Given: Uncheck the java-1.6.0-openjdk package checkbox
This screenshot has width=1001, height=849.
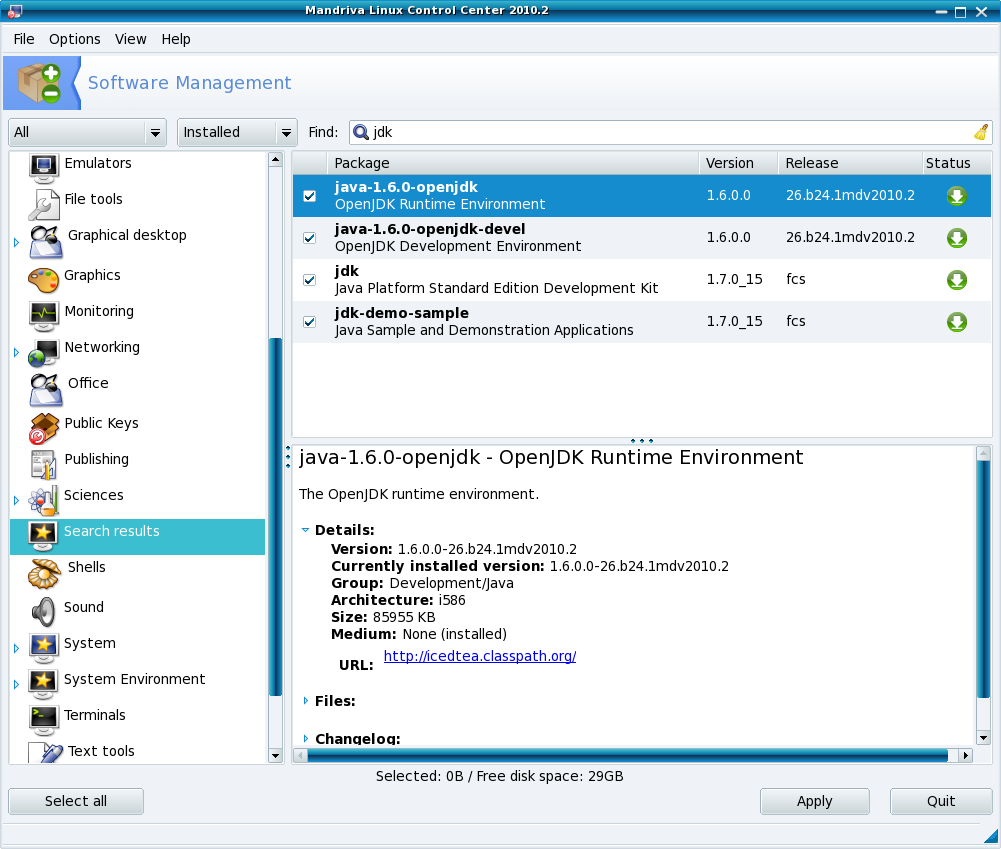Looking at the screenshot, I should point(309,196).
